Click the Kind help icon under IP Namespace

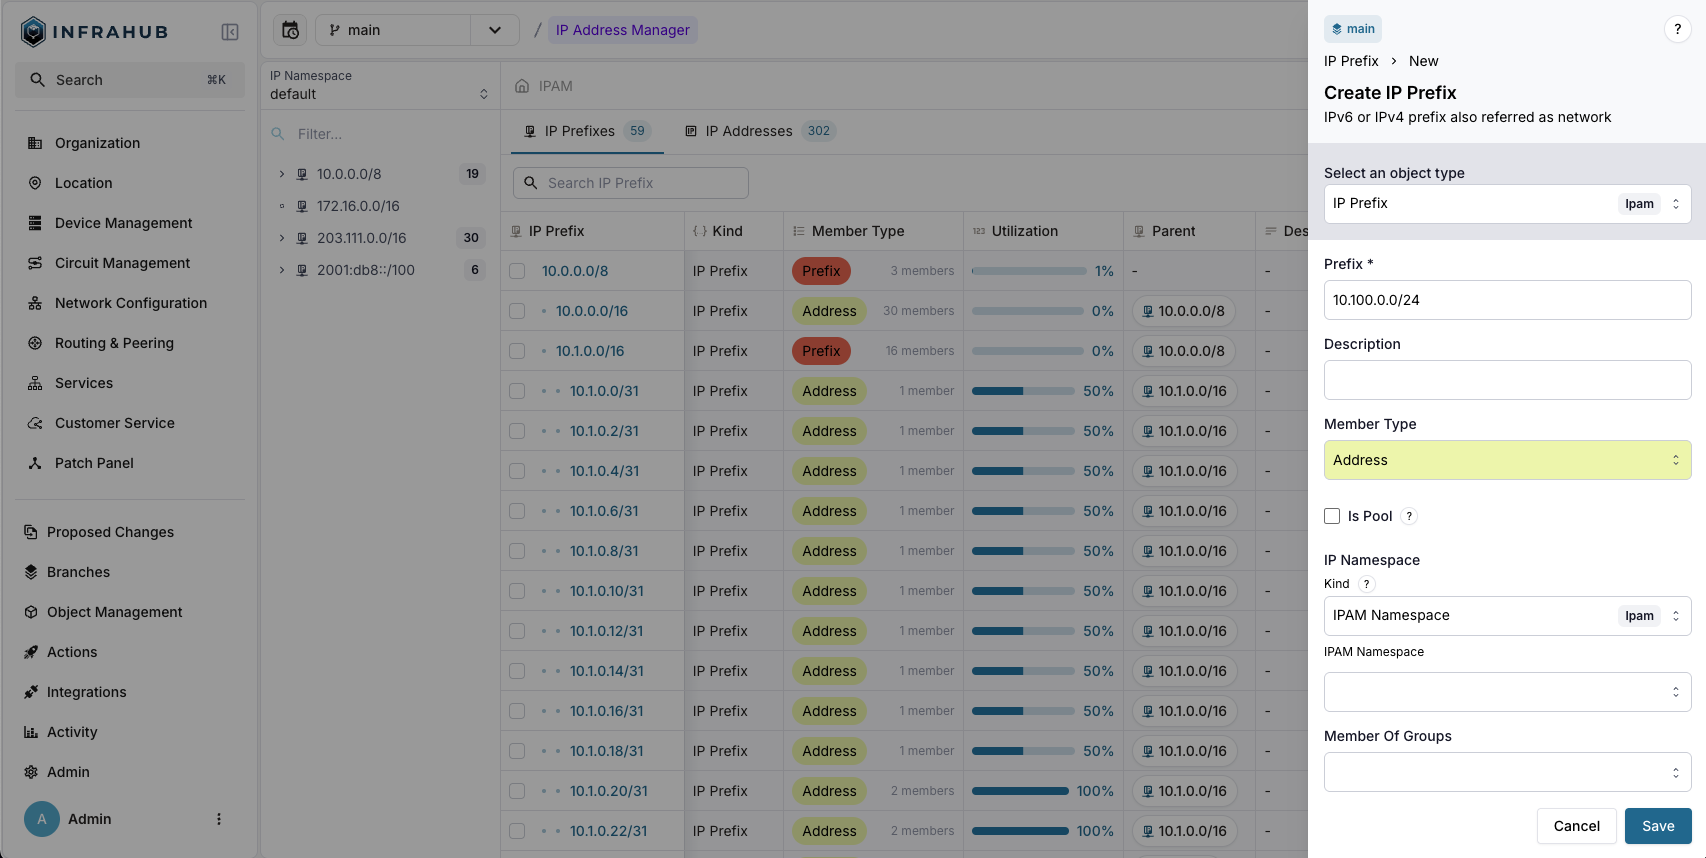(1366, 584)
